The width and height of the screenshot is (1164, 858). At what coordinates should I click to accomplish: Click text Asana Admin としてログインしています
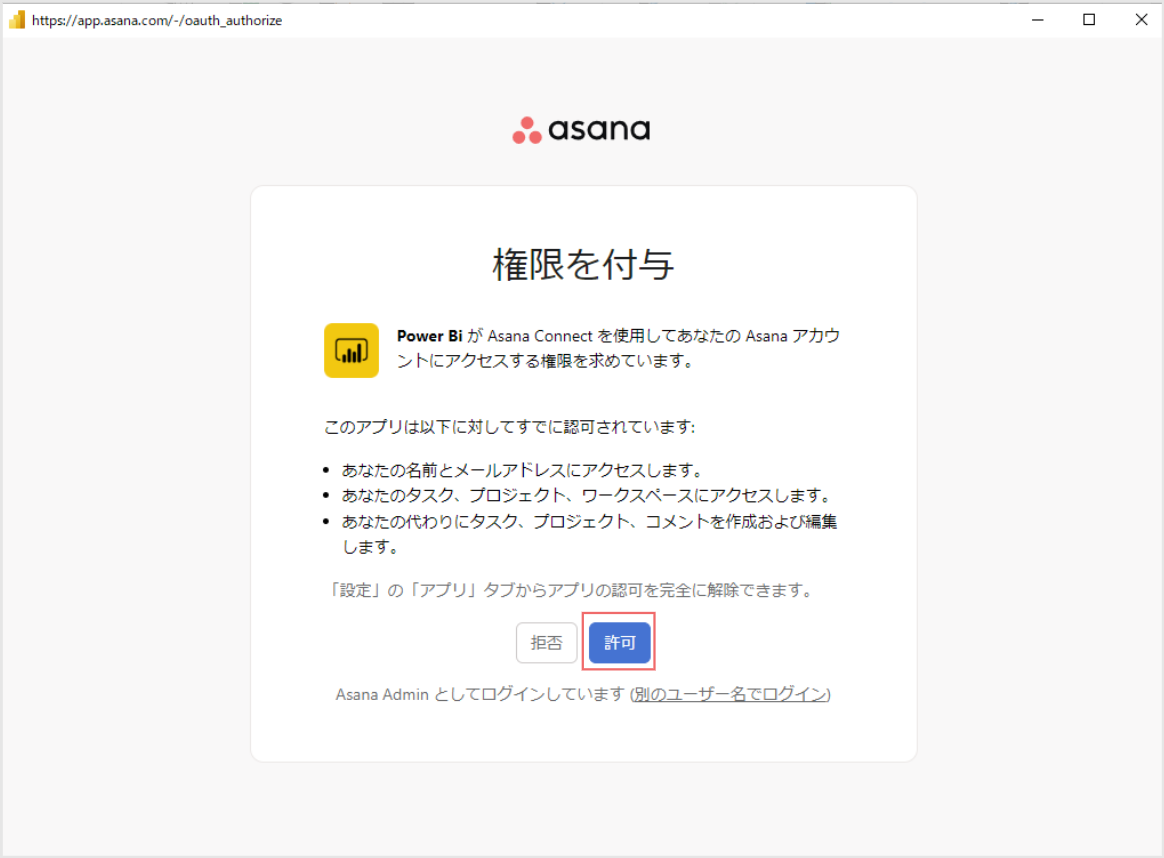[x=480, y=694]
